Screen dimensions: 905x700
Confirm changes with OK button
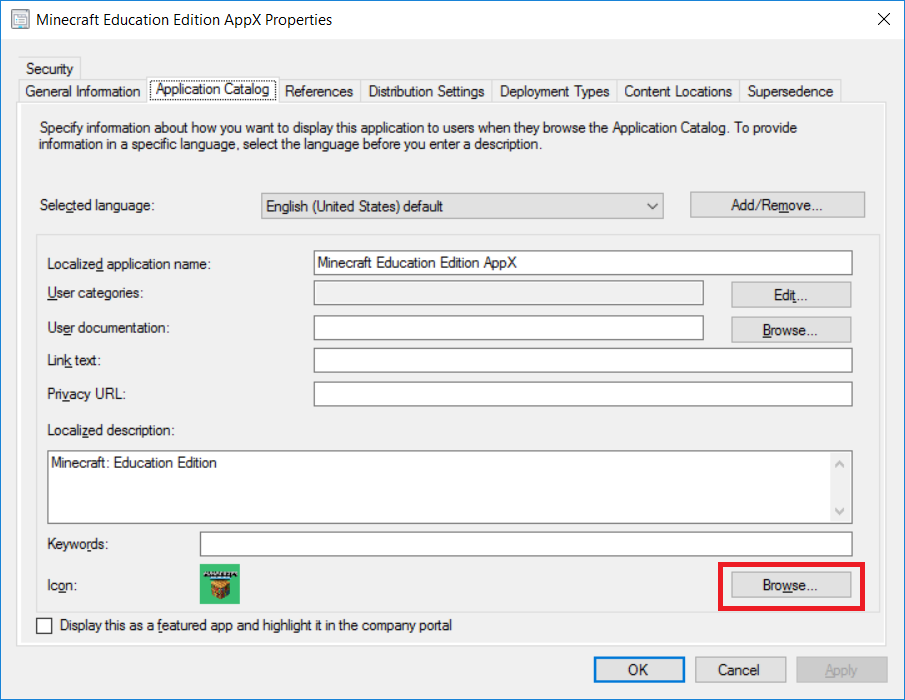(639, 669)
